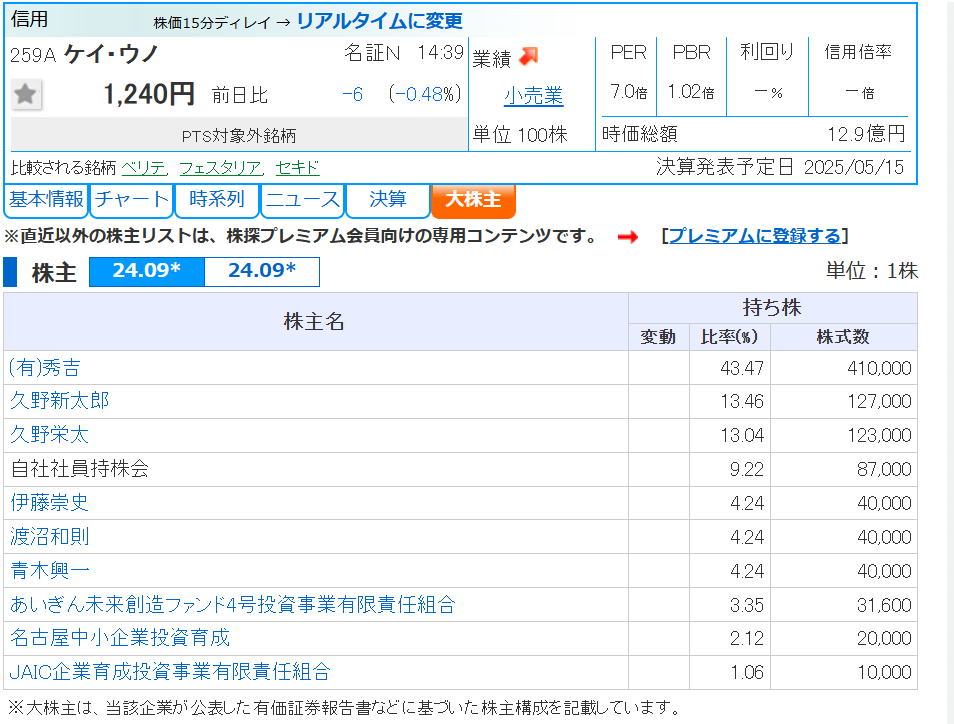Select the 大株主 tab
The image size is (954, 724).
pos(473,200)
